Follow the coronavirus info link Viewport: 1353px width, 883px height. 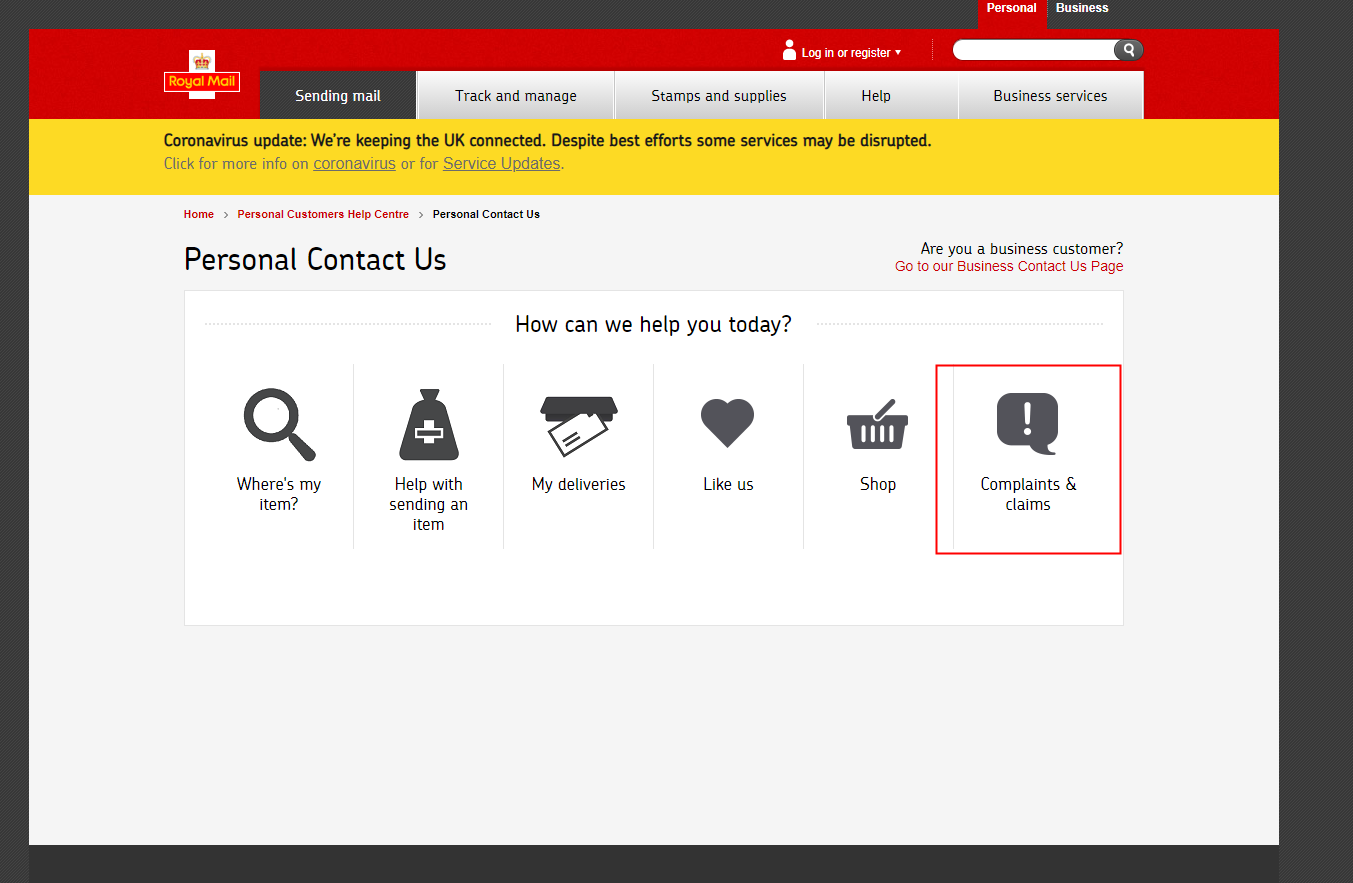(354, 164)
